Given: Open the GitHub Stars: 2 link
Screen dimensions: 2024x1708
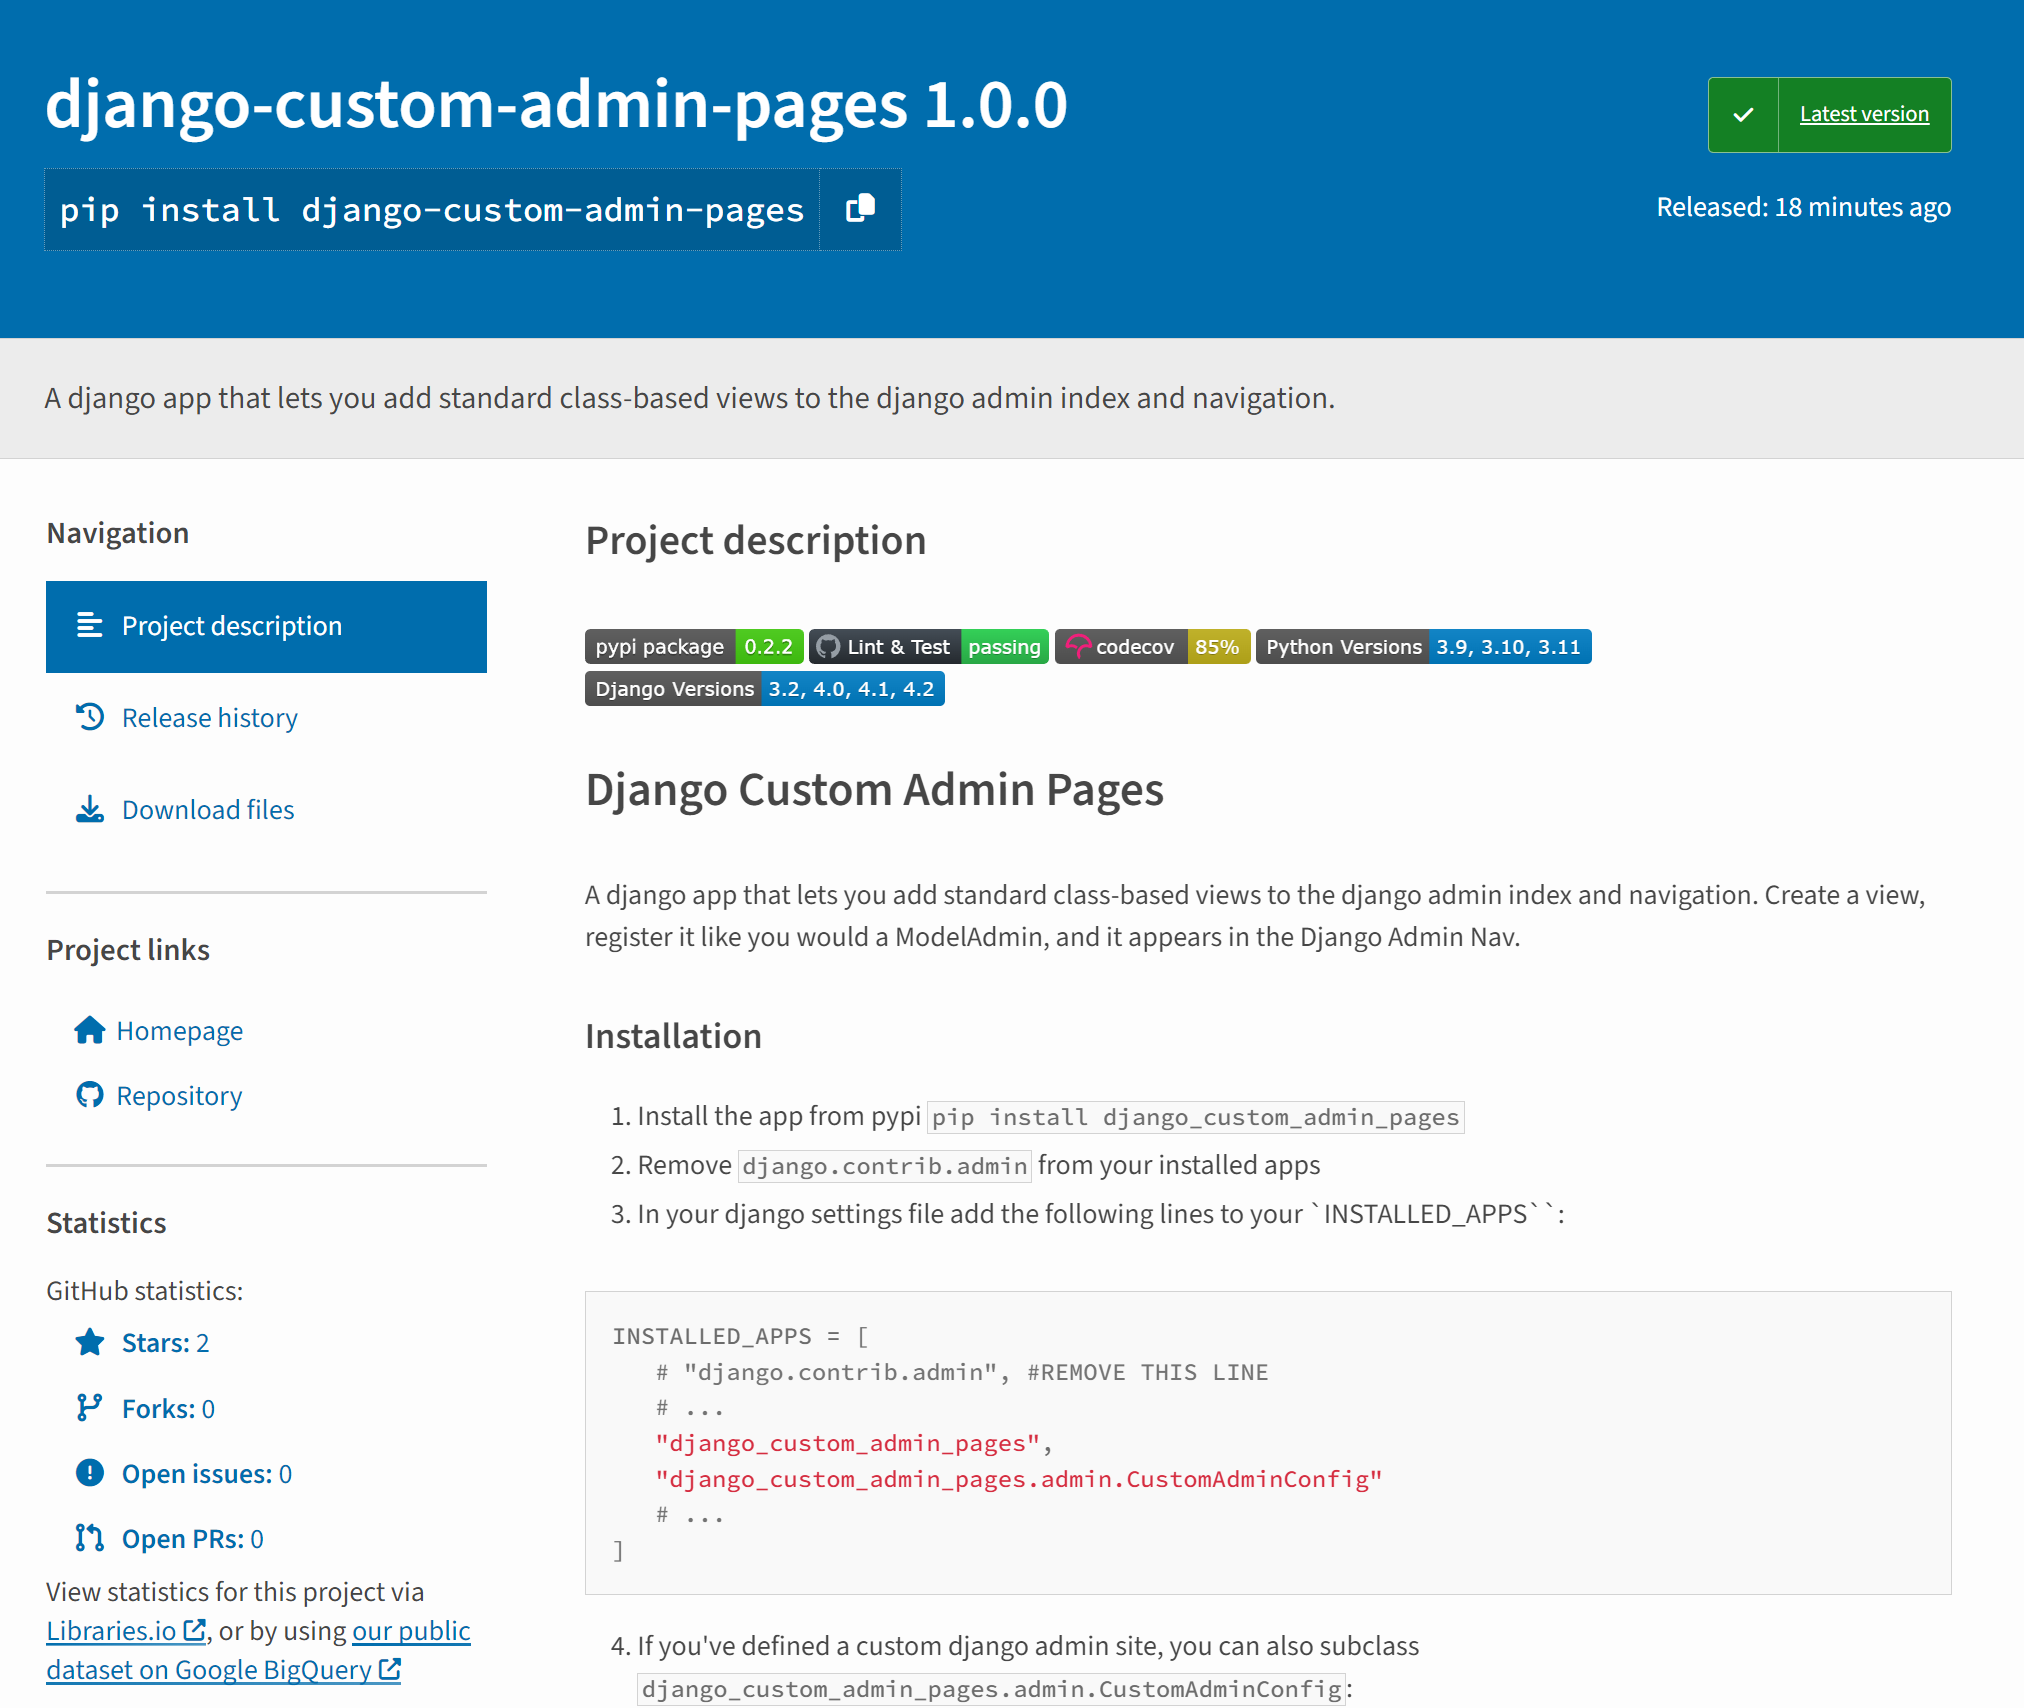Looking at the screenshot, I should point(165,1343).
